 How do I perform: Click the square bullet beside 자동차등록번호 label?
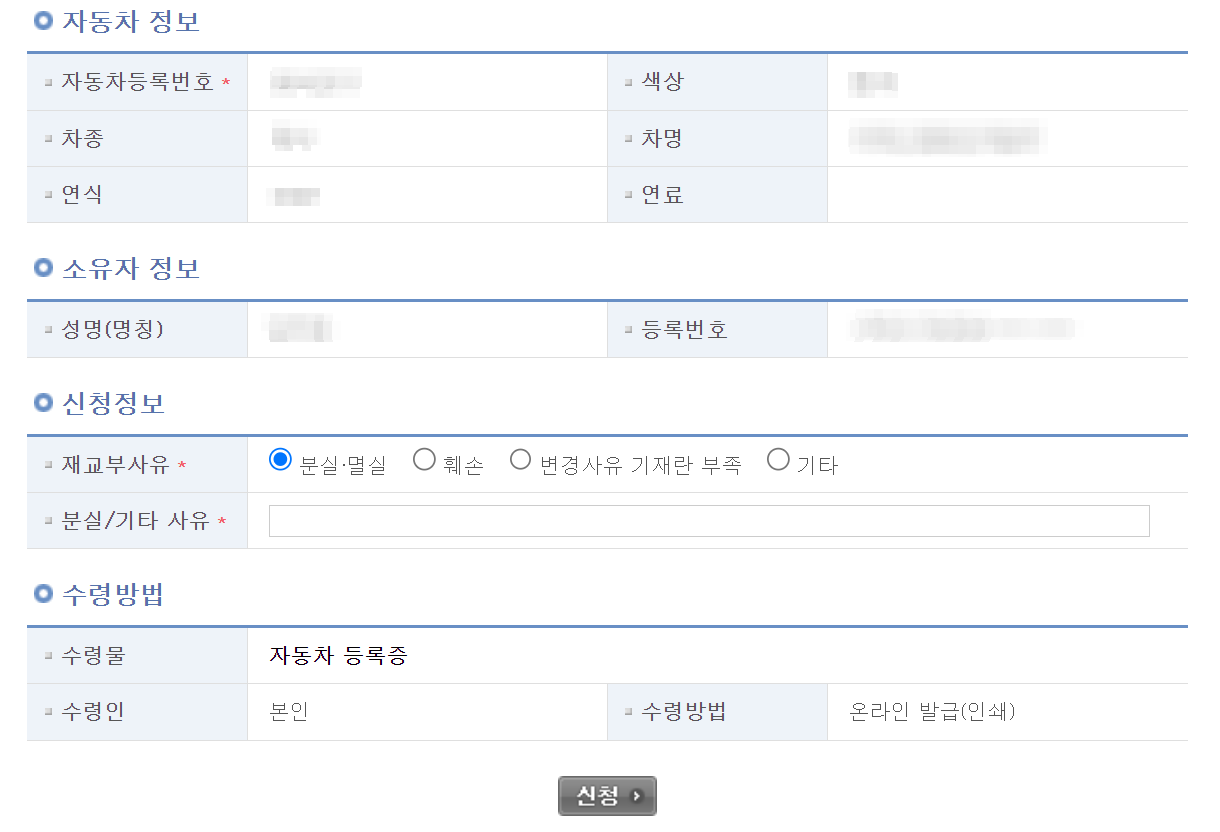coord(47,82)
